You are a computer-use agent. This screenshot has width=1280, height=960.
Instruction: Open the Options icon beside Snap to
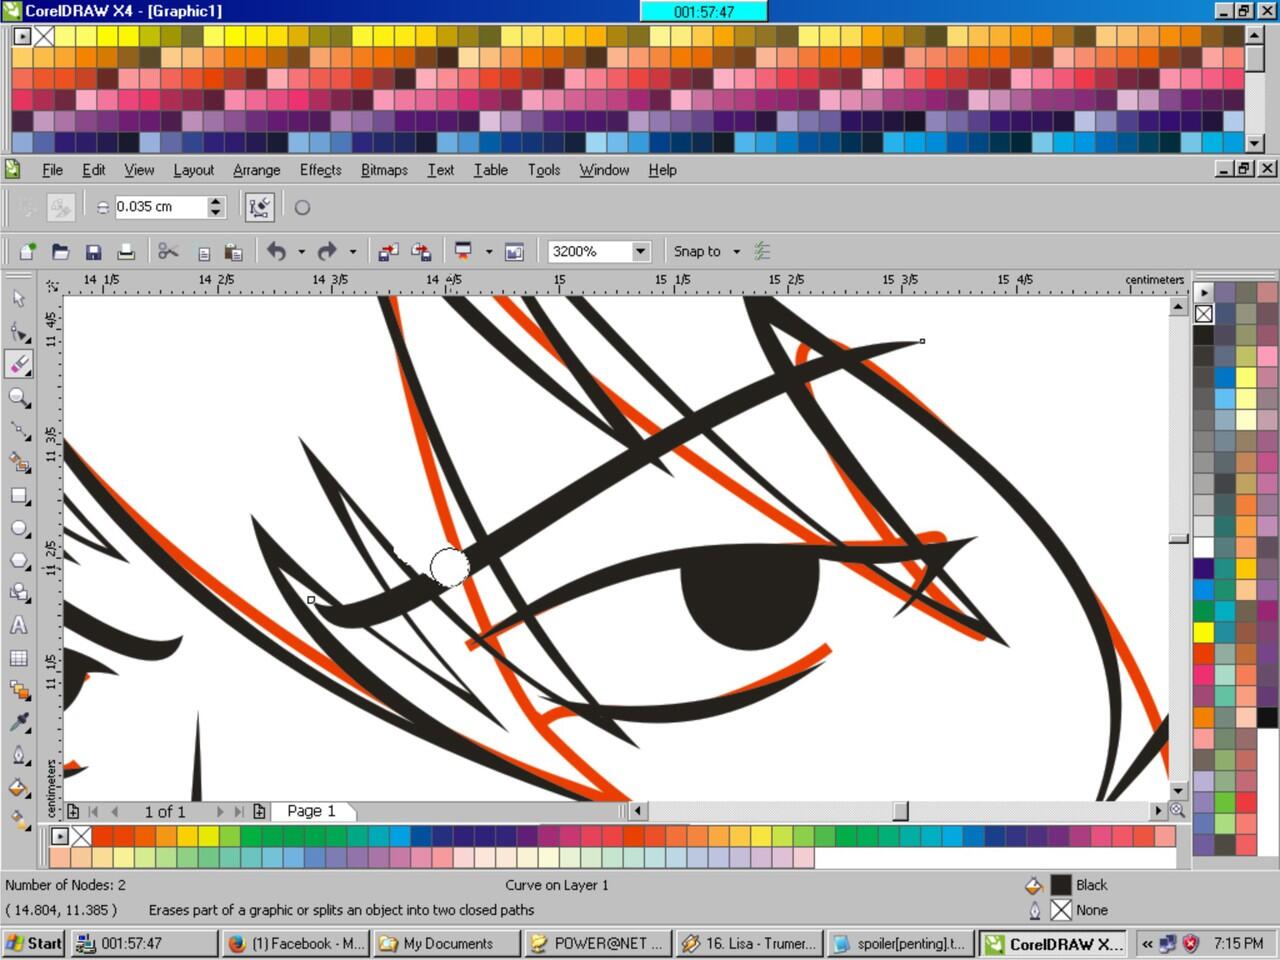762,252
